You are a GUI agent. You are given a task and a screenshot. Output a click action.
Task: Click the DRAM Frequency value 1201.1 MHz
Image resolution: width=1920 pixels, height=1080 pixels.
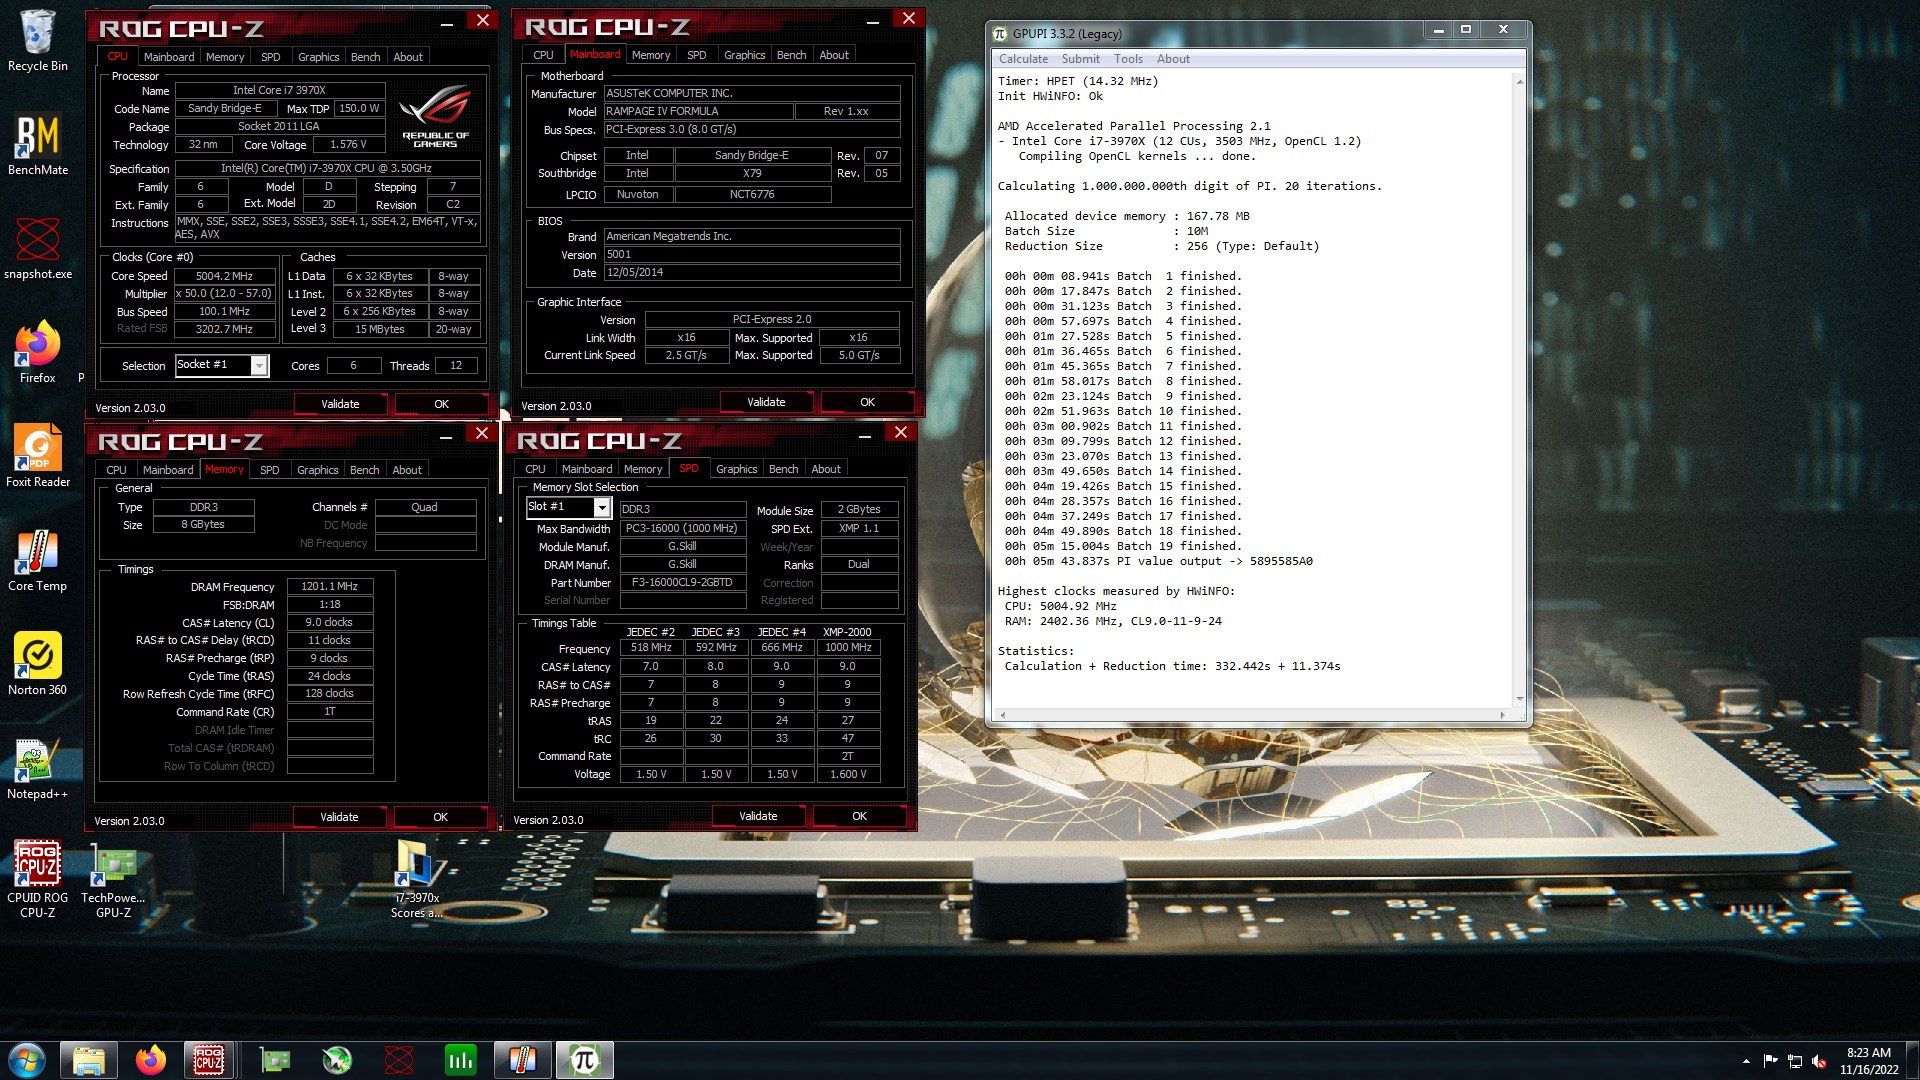coord(330,587)
